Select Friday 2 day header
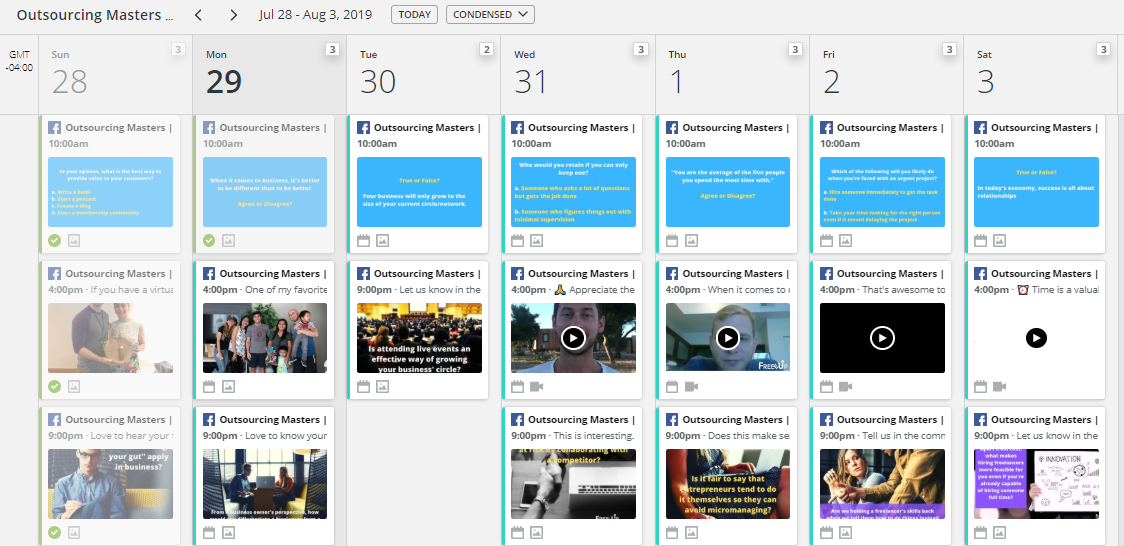 click(x=886, y=74)
